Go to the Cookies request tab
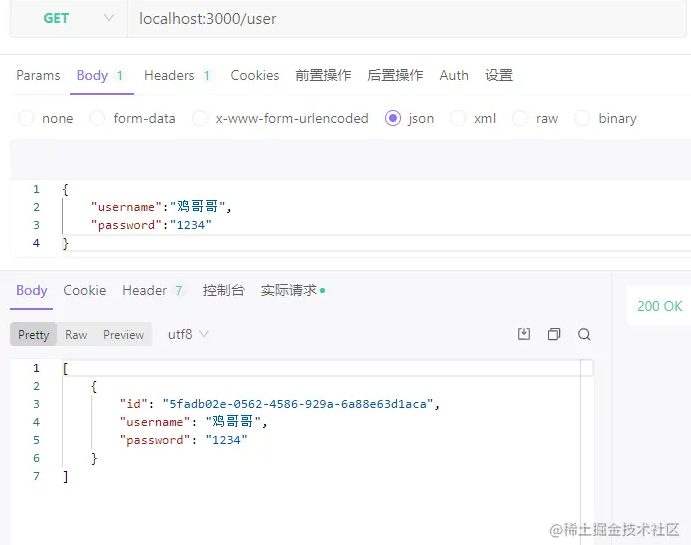This screenshot has width=691, height=545. coord(255,75)
